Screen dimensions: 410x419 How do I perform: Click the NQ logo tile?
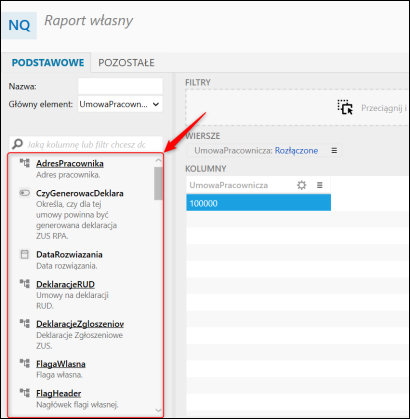pyautogui.click(x=19, y=26)
